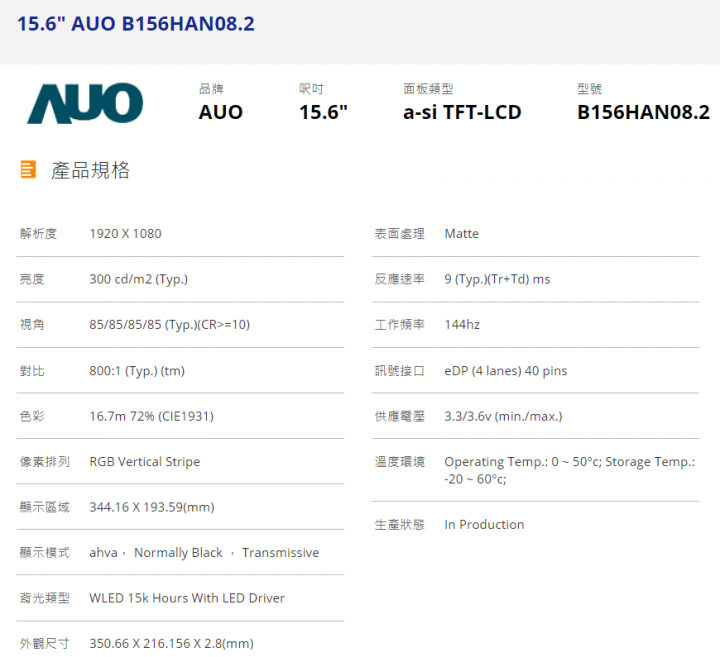Viewport: 720px width, 657px height.
Task: Click the 生產狀態 row label
Action: [399, 524]
